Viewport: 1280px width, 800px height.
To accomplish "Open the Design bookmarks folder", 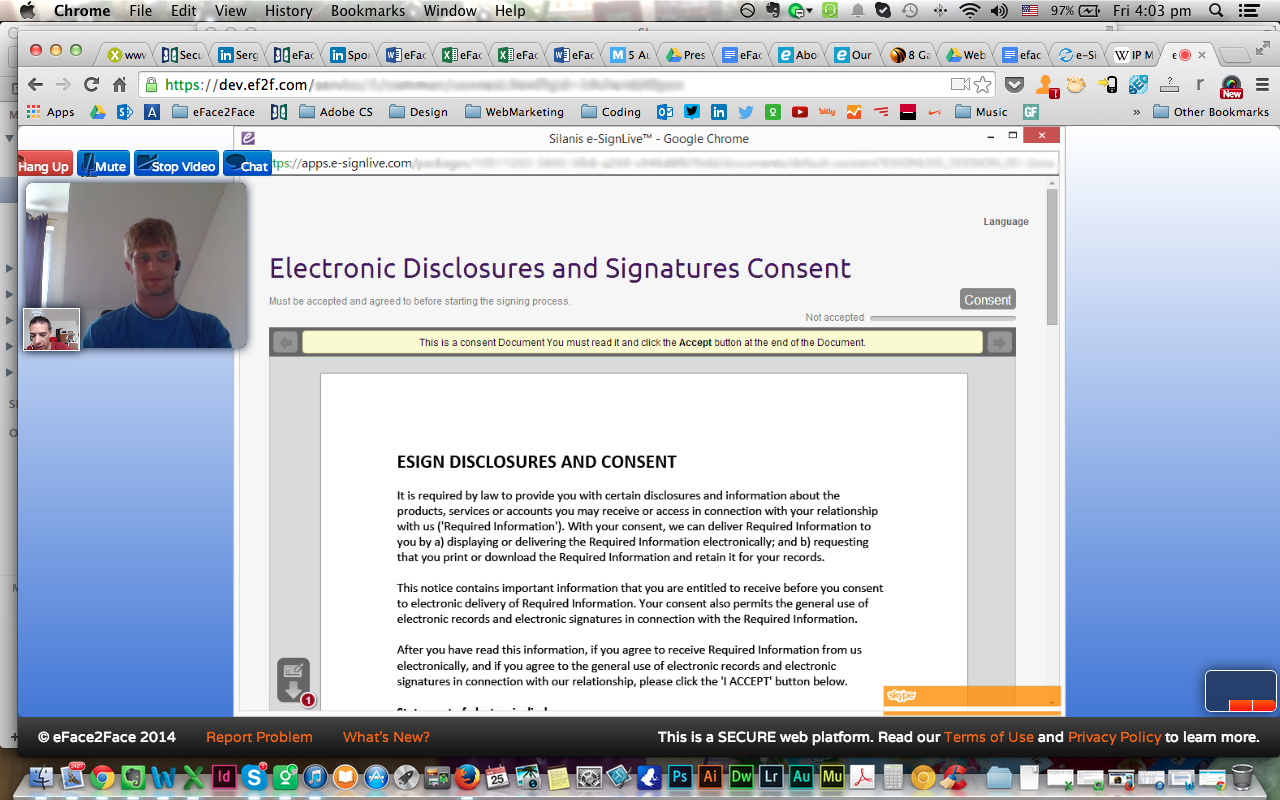I will pyautogui.click(x=418, y=112).
